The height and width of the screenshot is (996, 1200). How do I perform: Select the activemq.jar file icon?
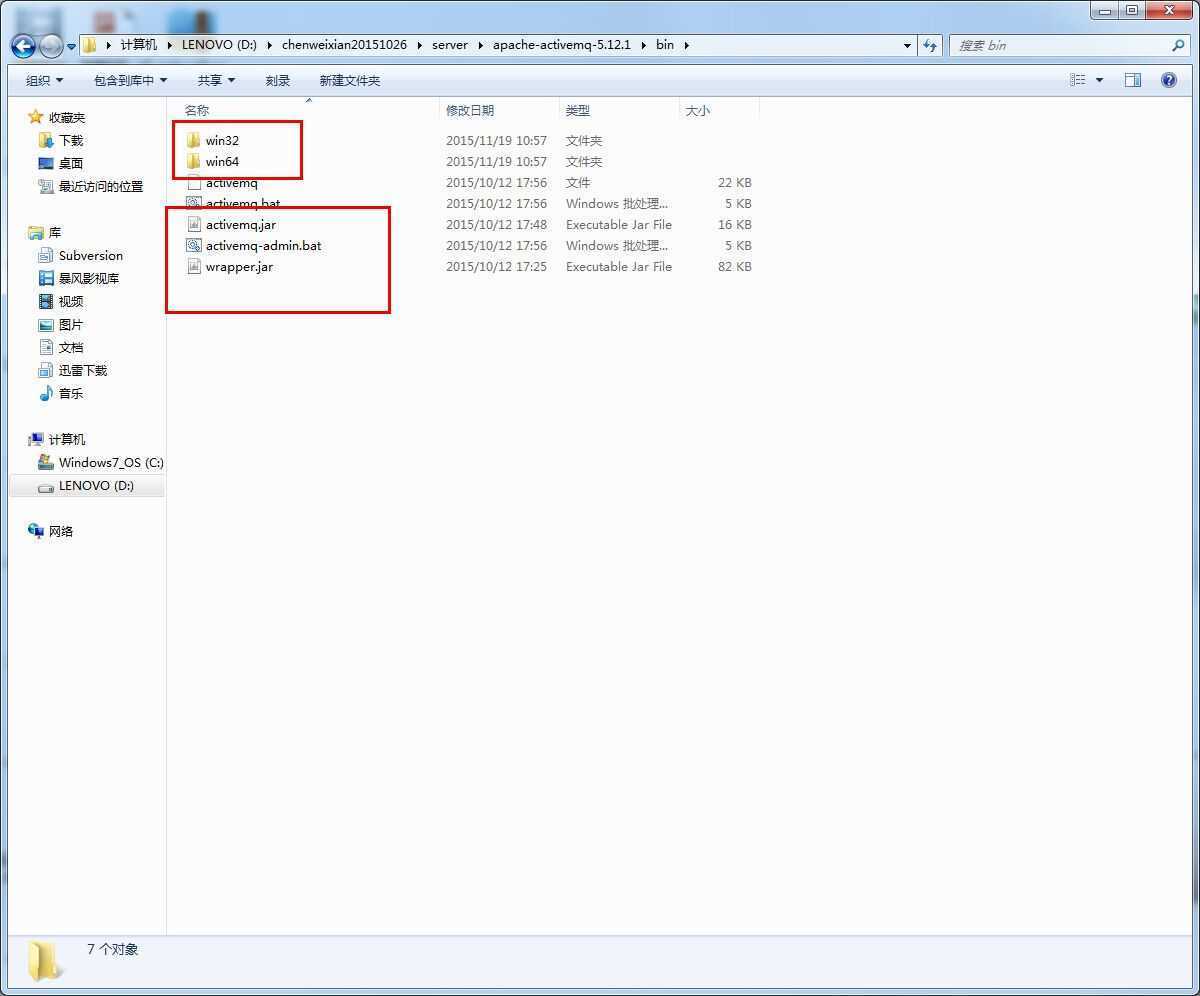point(194,224)
